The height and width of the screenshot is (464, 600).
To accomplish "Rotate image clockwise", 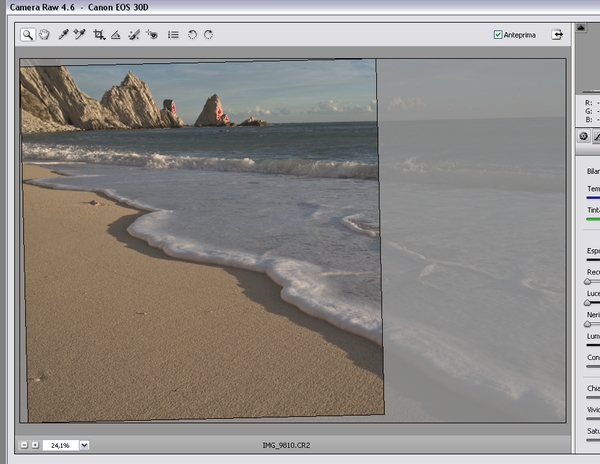I will pos(209,35).
